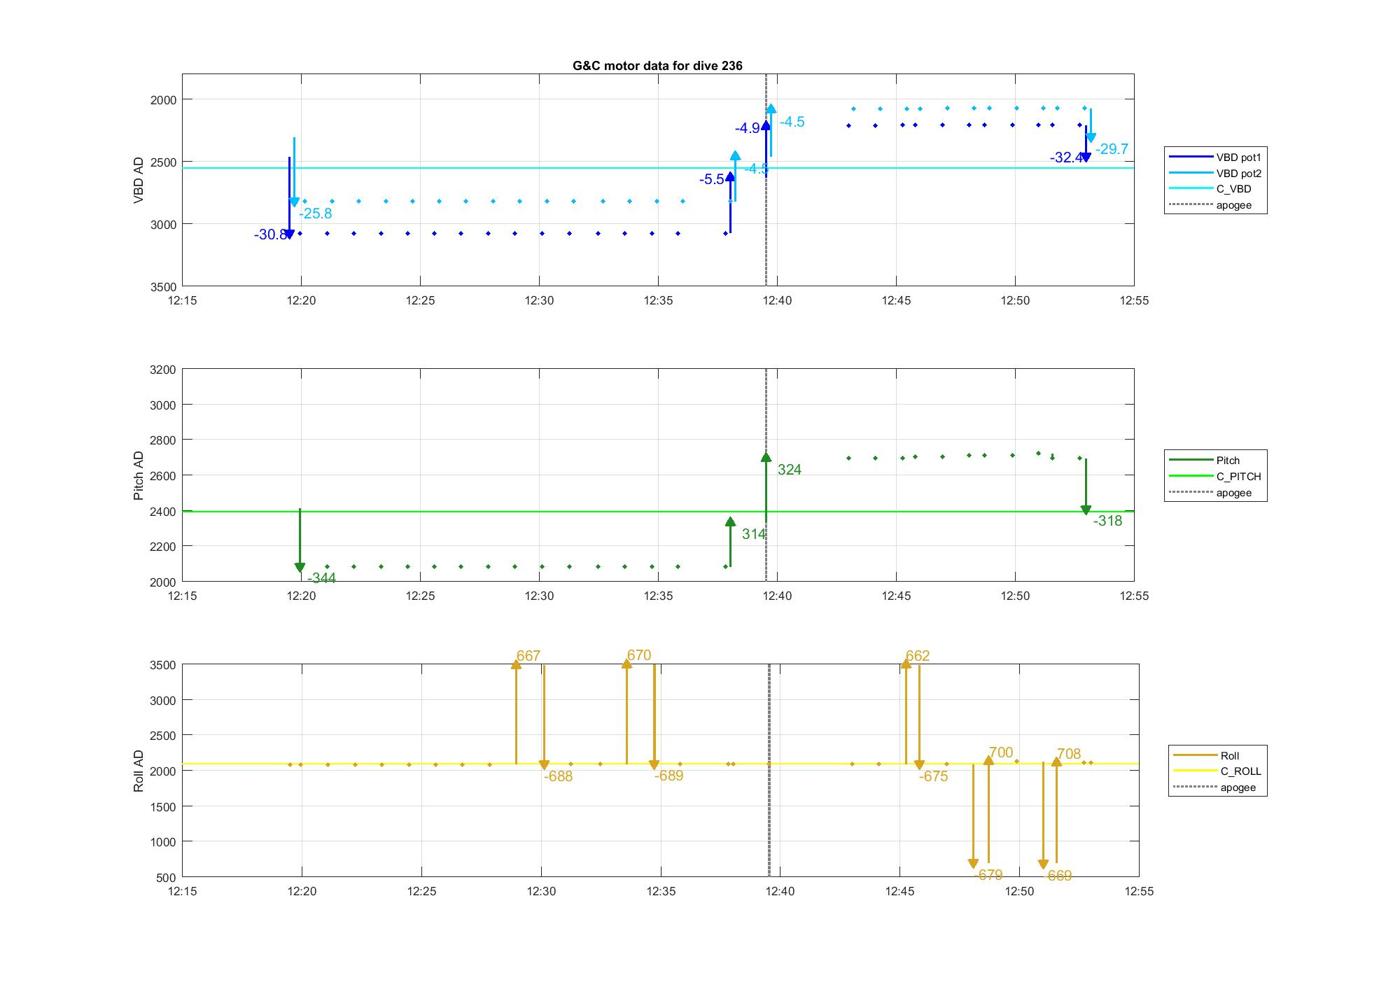
Task: Click the 669 roll annotation near 12:51
Action: click(x=1060, y=876)
